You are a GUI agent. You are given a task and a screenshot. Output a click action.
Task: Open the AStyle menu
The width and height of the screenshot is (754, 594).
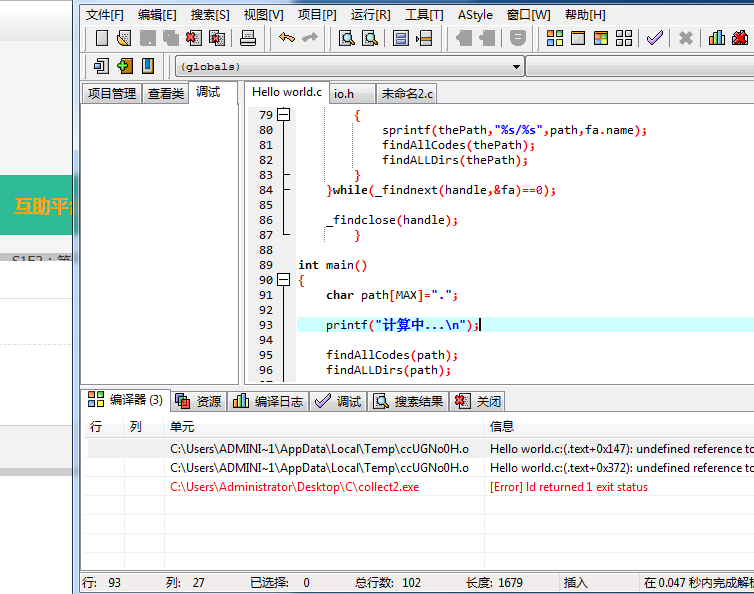point(475,15)
